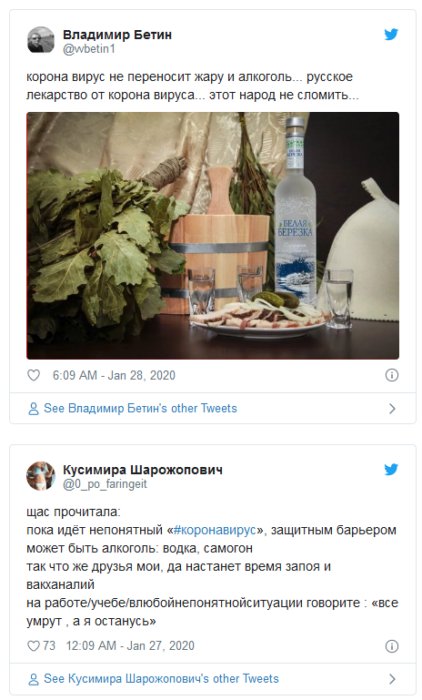Follow the #коронавирус hashtag link
The image size is (422, 700).
(x=214, y=530)
